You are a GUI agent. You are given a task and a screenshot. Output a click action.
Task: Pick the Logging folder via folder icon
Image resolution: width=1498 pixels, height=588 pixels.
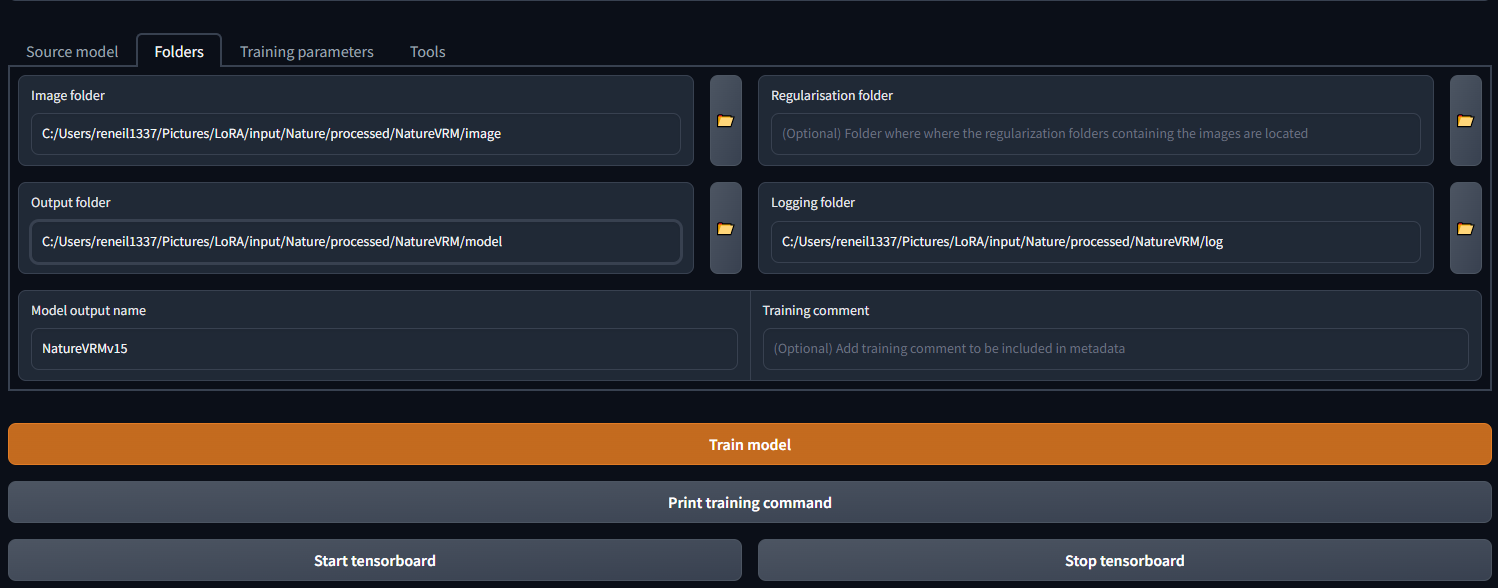click(1465, 228)
